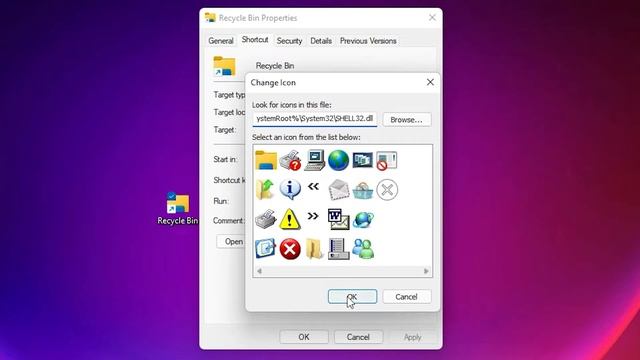Choose the Internet Explorer globe icon

coord(363,220)
